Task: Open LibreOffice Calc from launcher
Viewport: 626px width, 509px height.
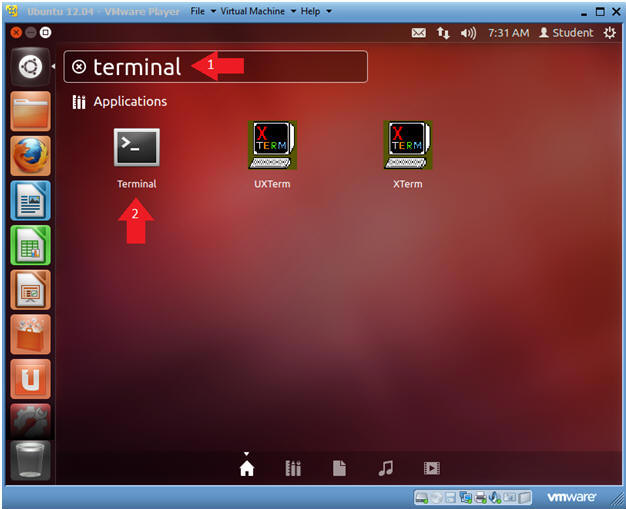Action: (x=30, y=245)
